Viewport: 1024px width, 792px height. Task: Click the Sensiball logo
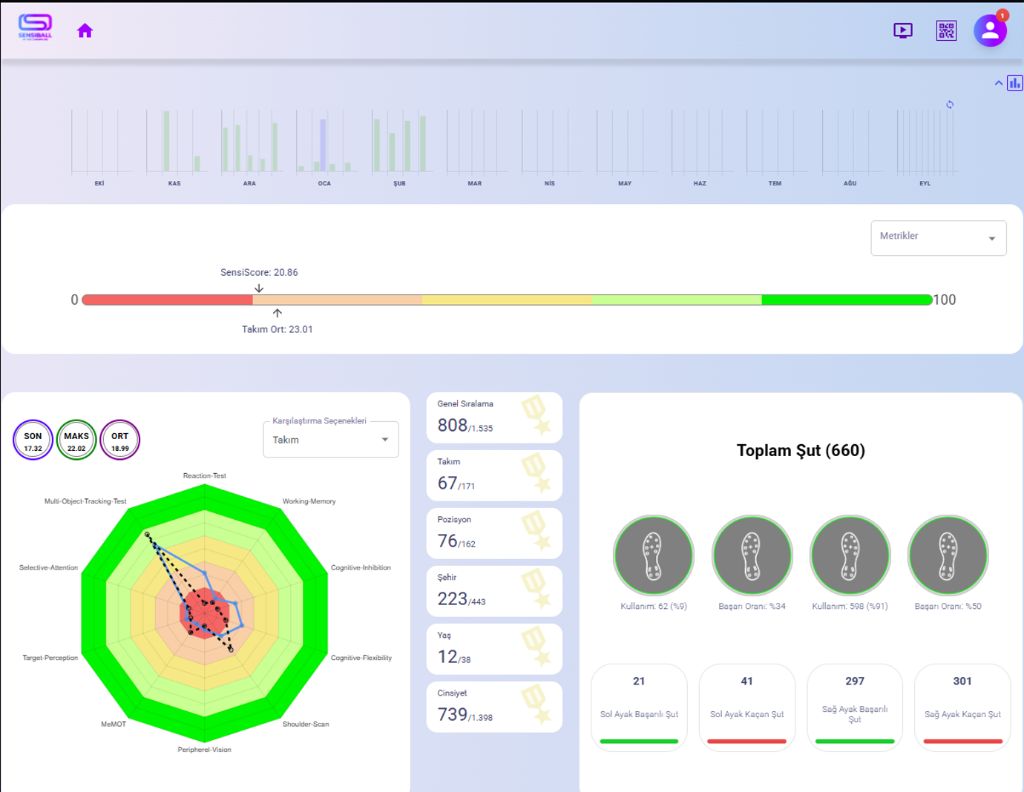(x=35, y=28)
